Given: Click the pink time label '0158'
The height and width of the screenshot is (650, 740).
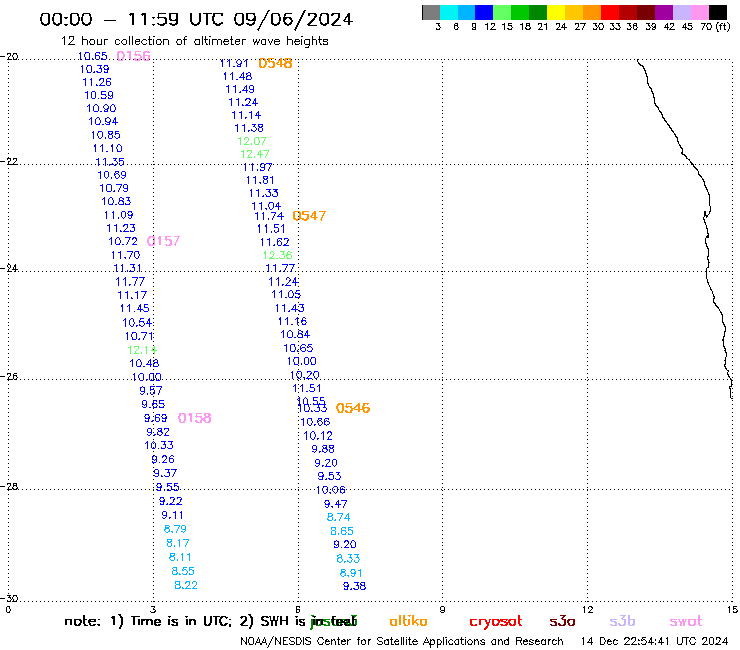Looking at the screenshot, I should click(194, 418).
